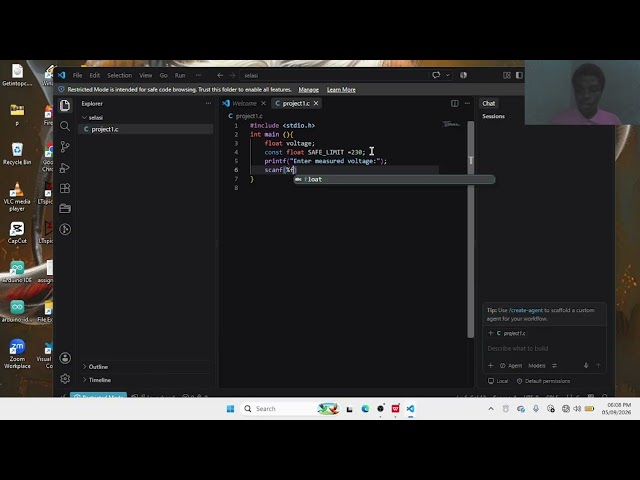Open the Selection menu
The height and width of the screenshot is (480, 640).
pyautogui.click(x=120, y=75)
